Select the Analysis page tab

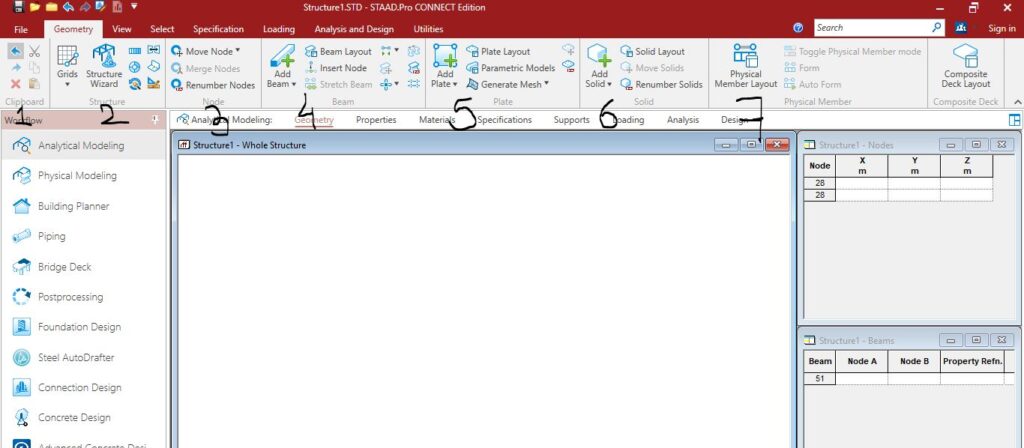tap(683, 120)
